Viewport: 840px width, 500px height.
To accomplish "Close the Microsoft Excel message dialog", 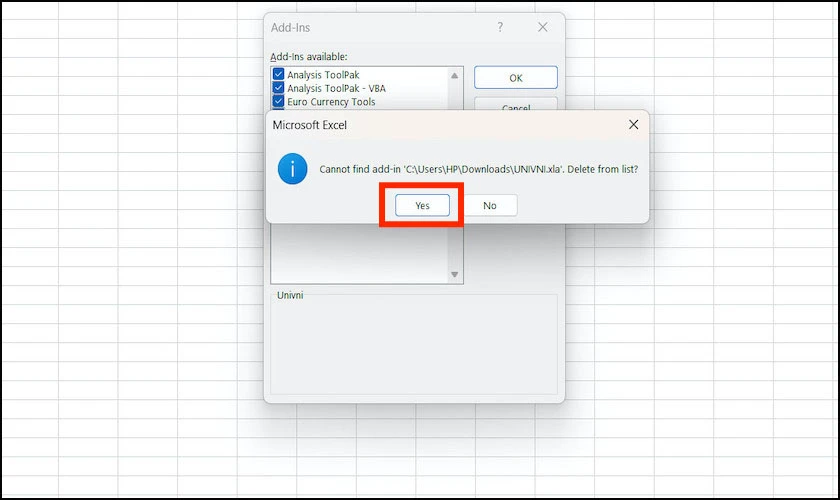I will (x=633, y=124).
